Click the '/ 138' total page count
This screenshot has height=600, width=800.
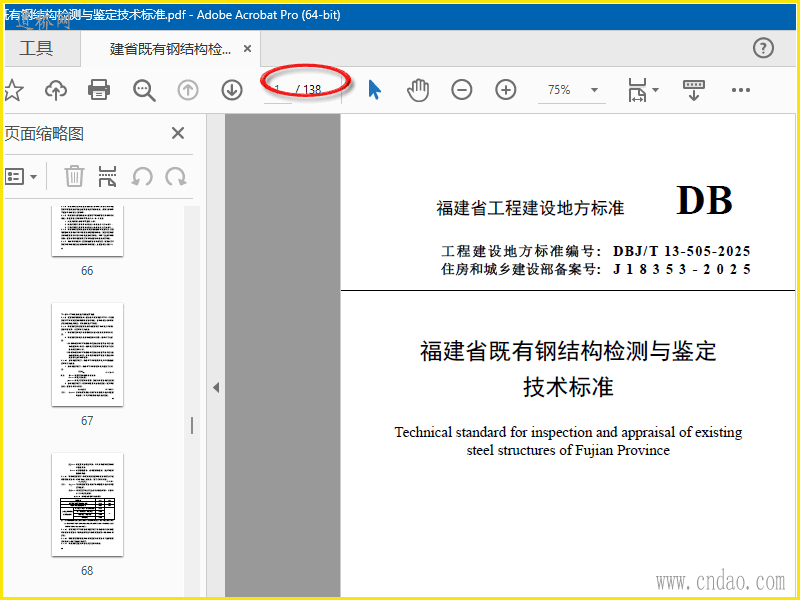[x=309, y=90]
